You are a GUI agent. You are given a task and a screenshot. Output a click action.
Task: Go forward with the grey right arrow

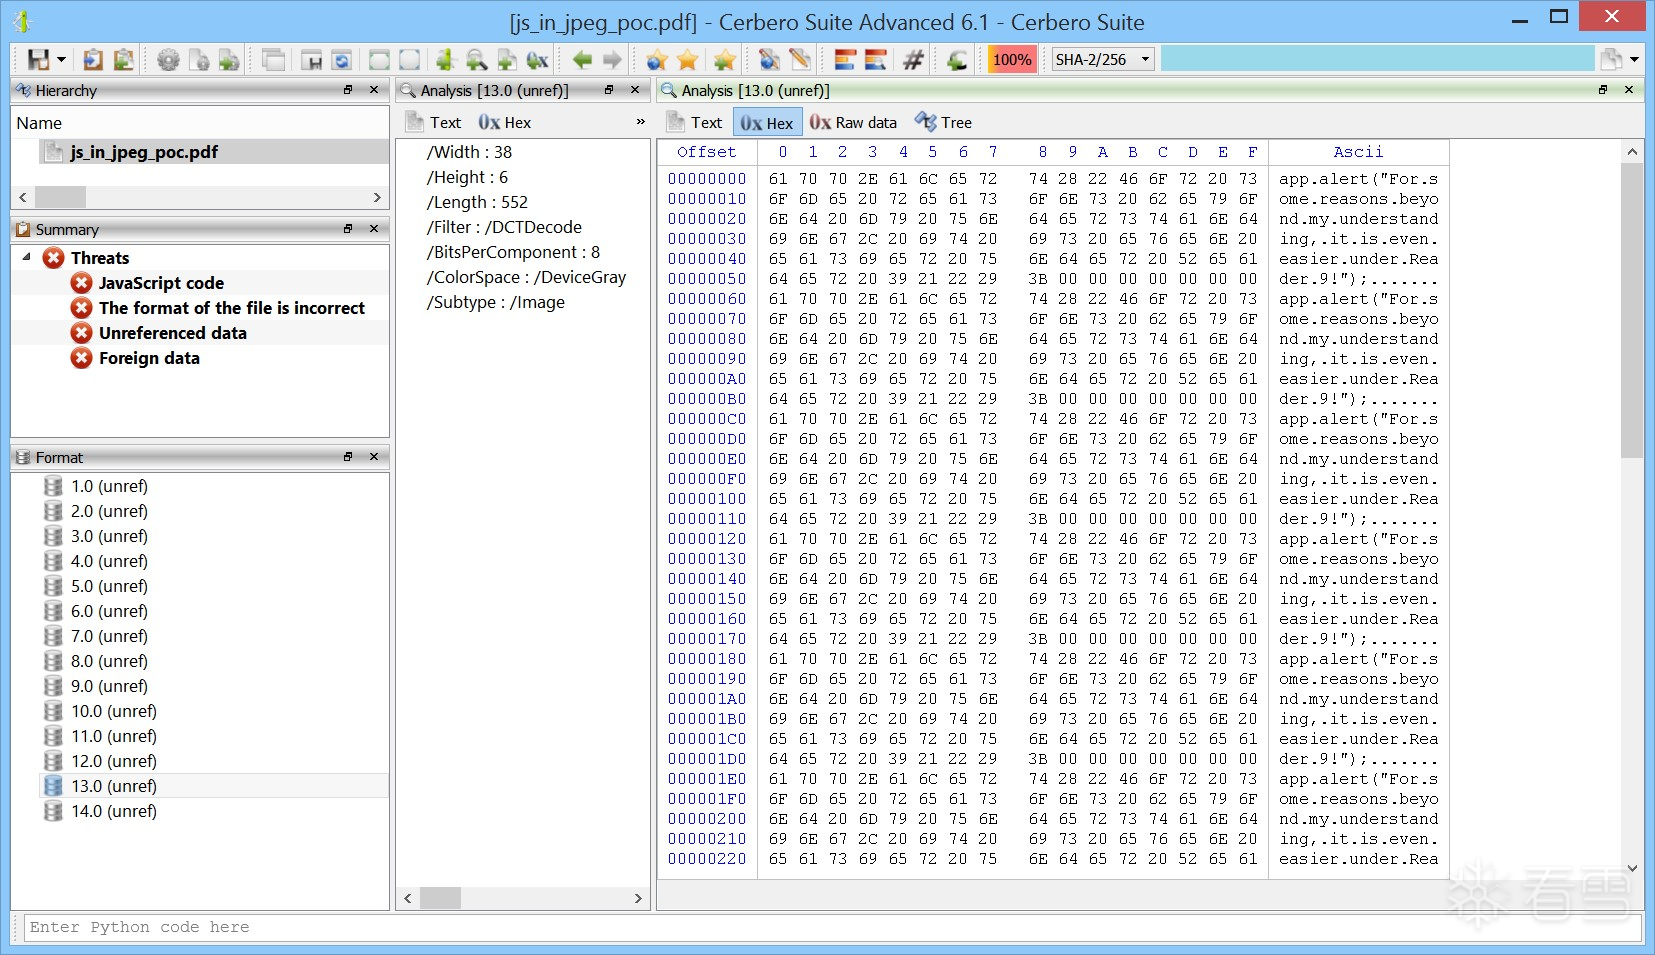(x=612, y=60)
